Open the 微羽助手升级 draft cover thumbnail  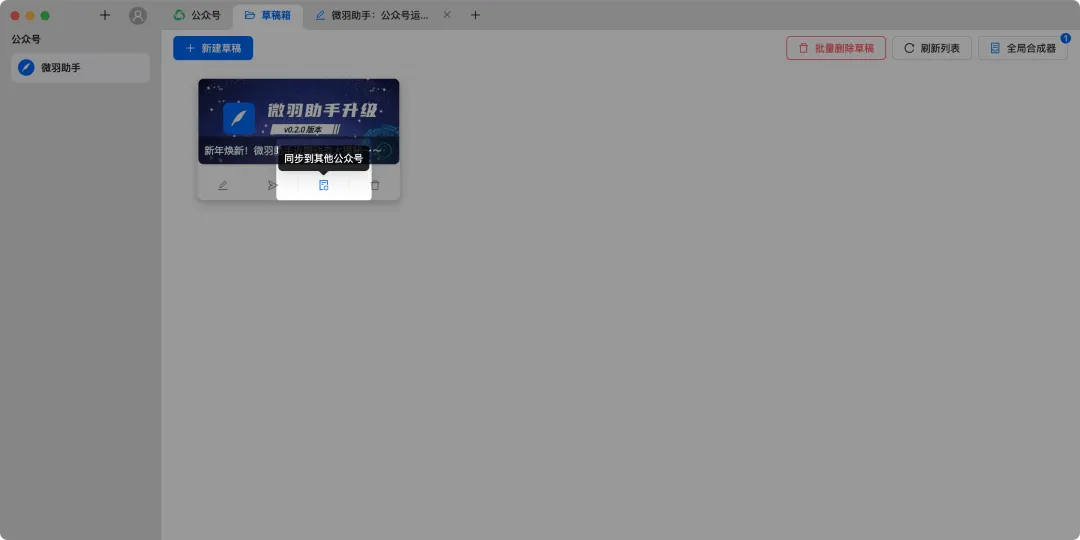[x=298, y=121]
